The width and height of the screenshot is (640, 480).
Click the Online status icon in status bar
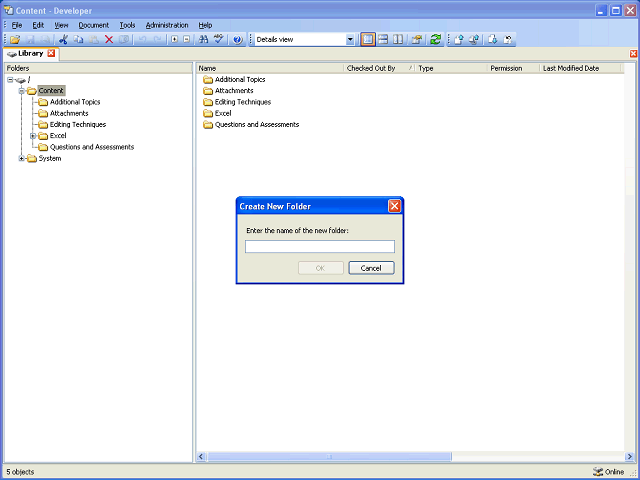pyautogui.click(x=598, y=472)
